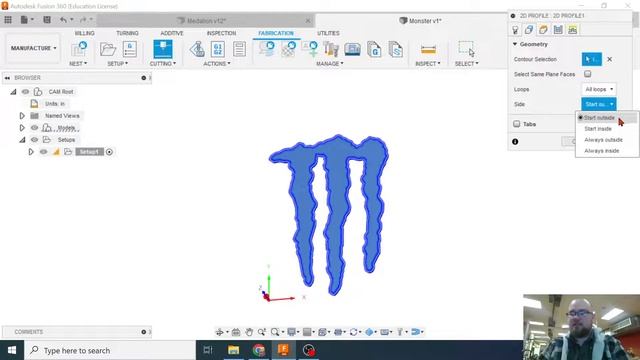
Task: Switch to the MILLING tab
Action: pos(84,33)
